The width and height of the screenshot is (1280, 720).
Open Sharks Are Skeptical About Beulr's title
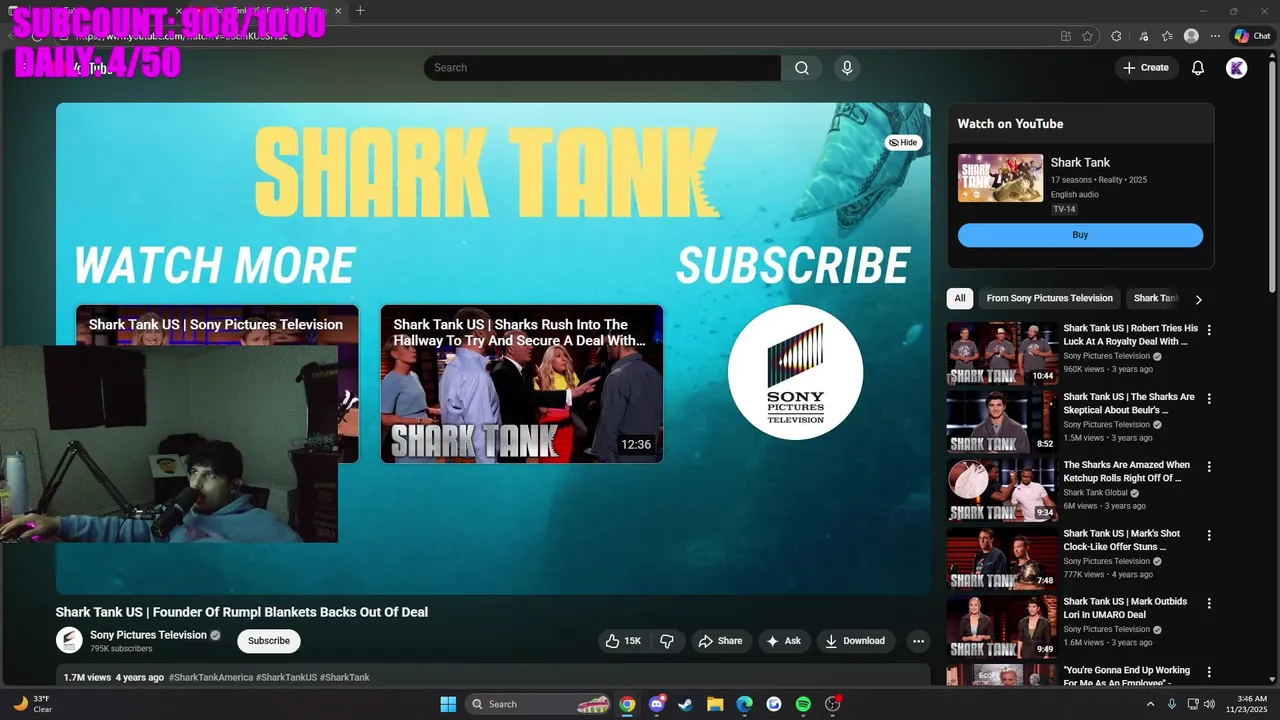point(1129,403)
